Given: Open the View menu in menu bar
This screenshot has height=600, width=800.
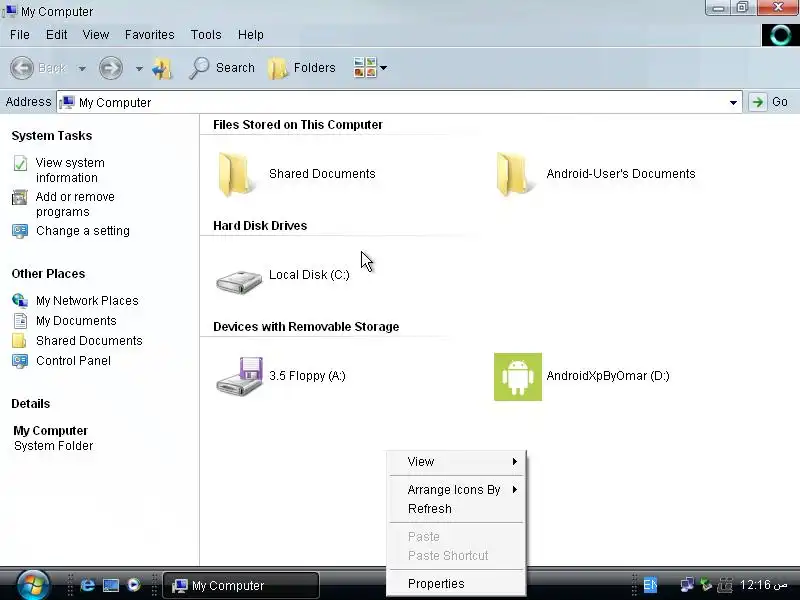Looking at the screenshot, I should pyautogui.click(x=96, y=35).
